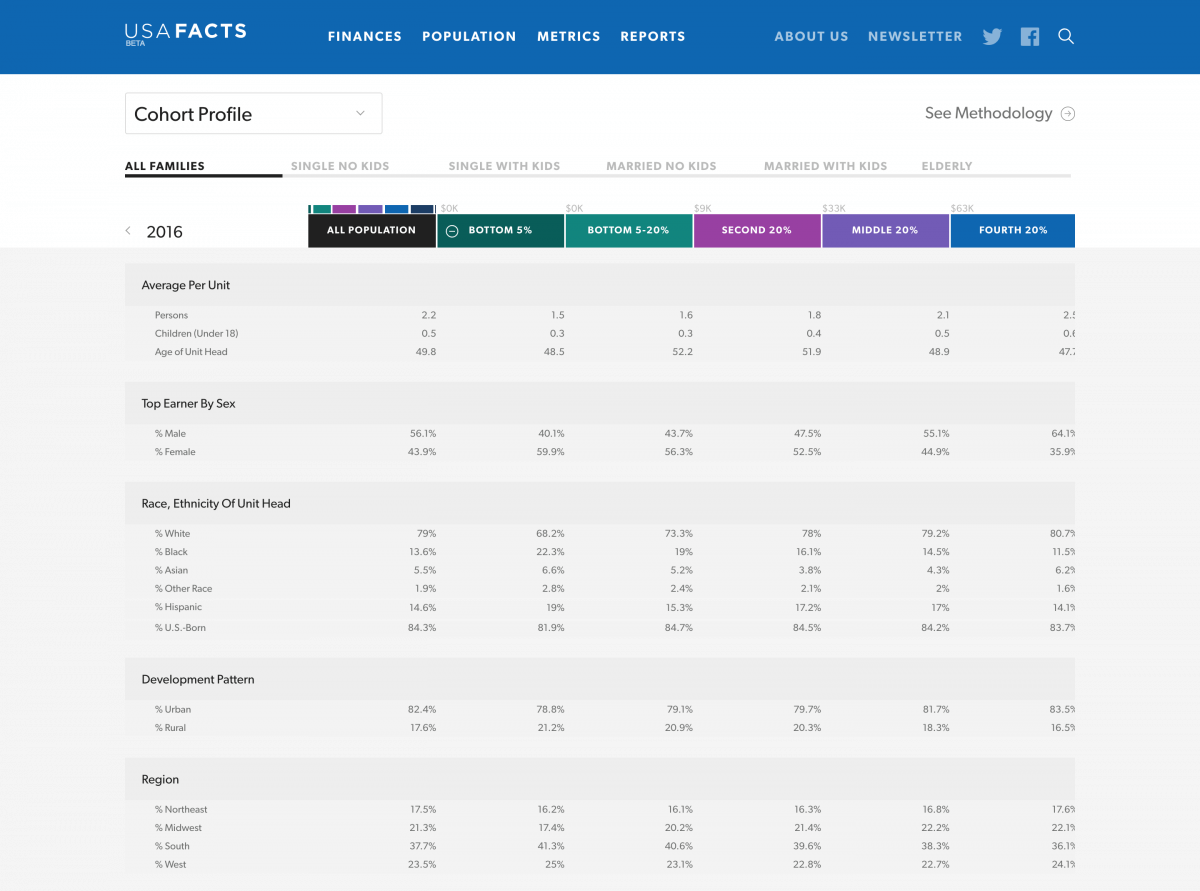Click the % Asian row label
1200x891 pixels.
point(171,570)
